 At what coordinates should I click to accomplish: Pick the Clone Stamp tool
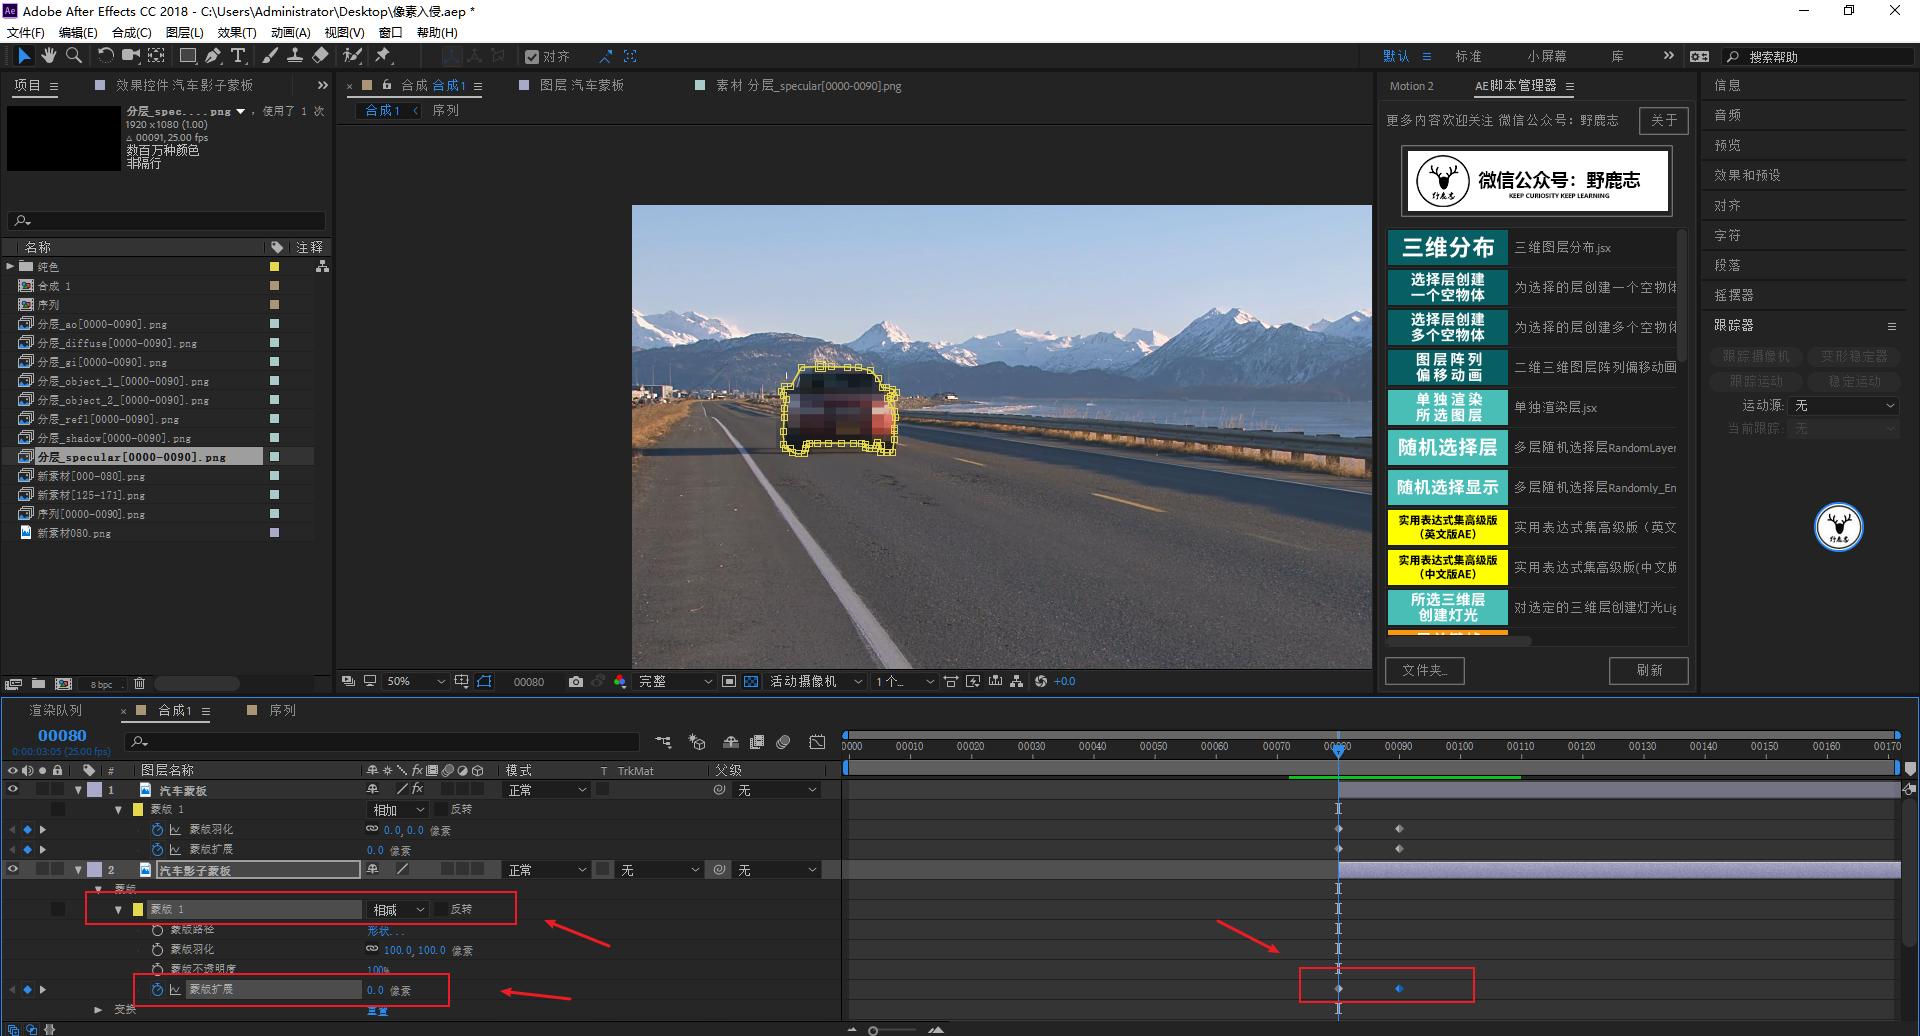(x=295, y=56)
